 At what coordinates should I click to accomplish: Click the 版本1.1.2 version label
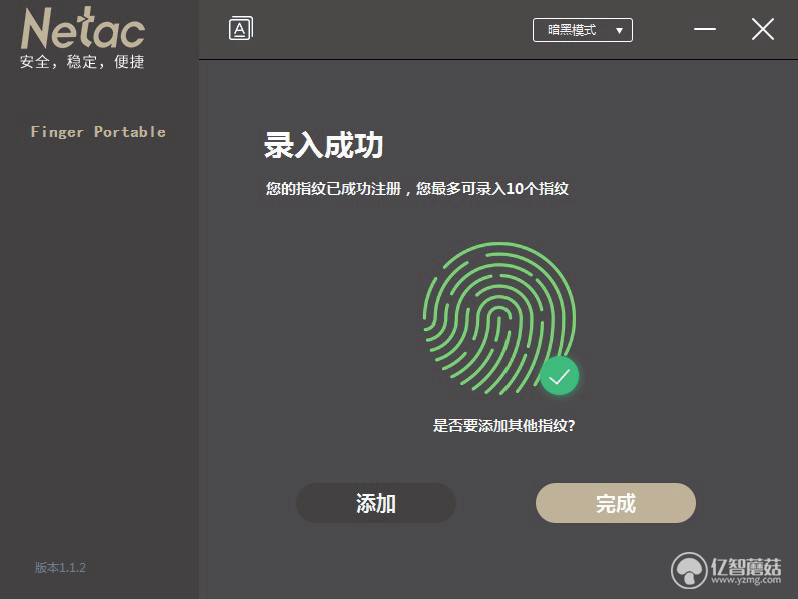[60, 567]
